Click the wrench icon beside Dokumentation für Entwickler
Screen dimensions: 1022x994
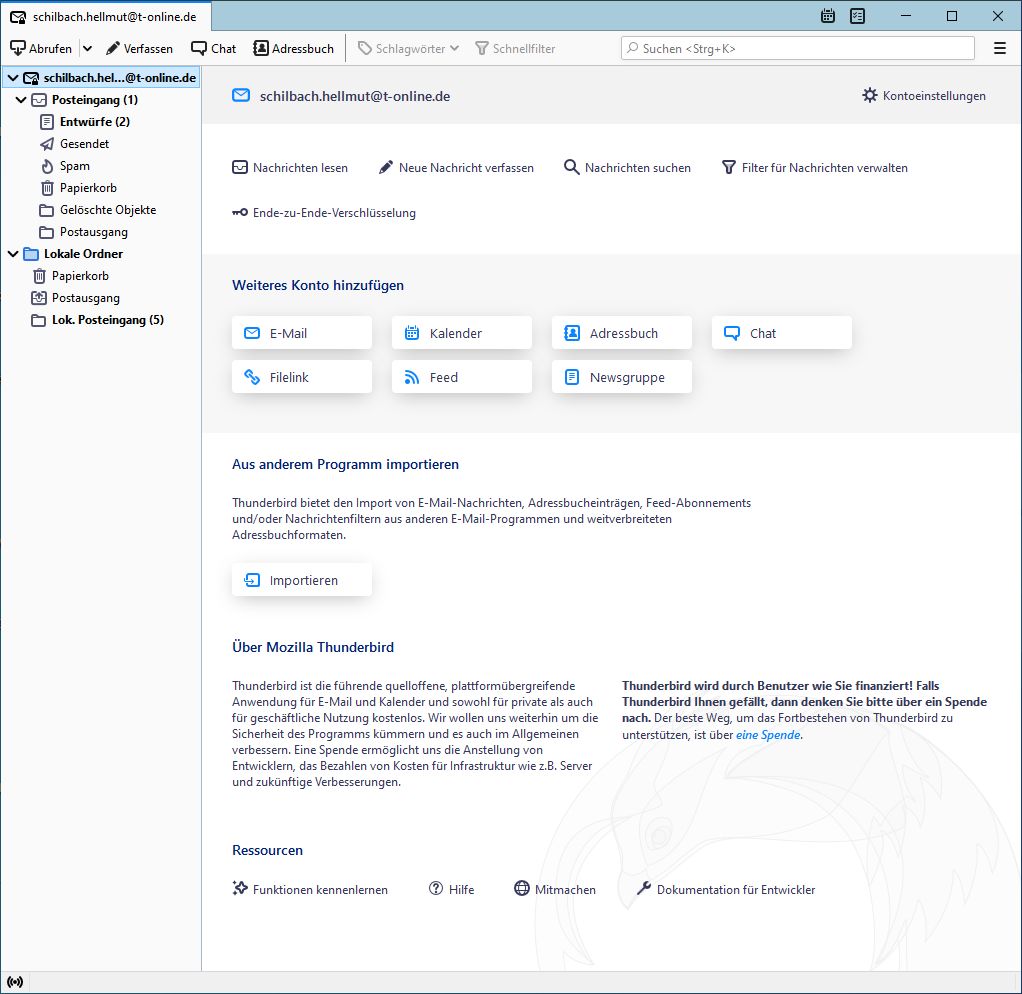pyautogui.click(x=644, y=888)
